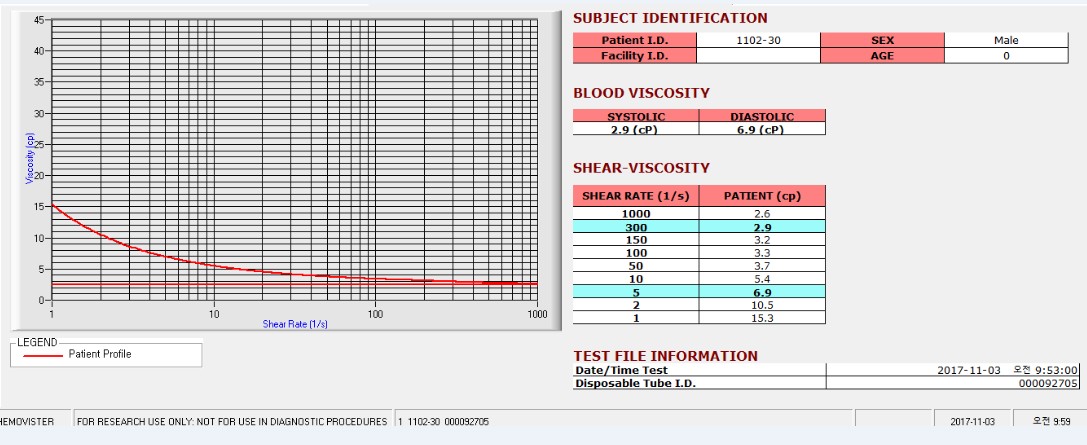Viewport: 1087px width, 445px height.
Task: Click the Viscosity (cp) axis label
Action: (30, 158)
